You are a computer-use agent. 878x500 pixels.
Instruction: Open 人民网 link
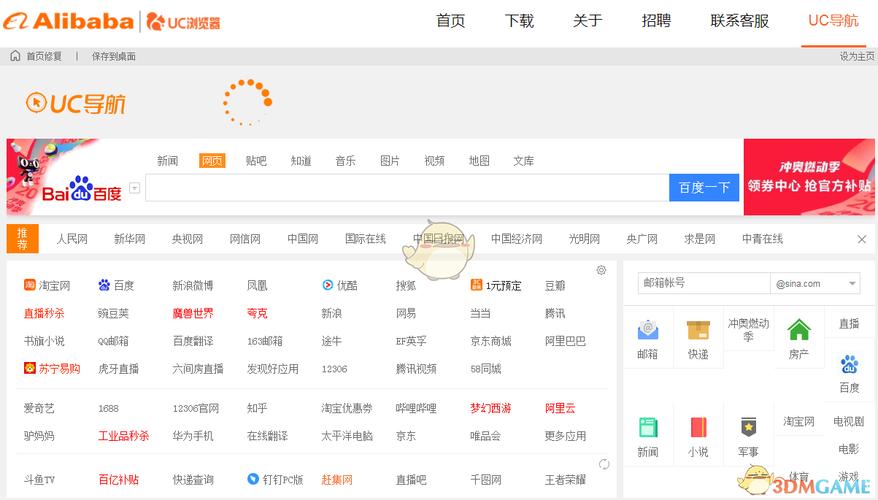72,239
